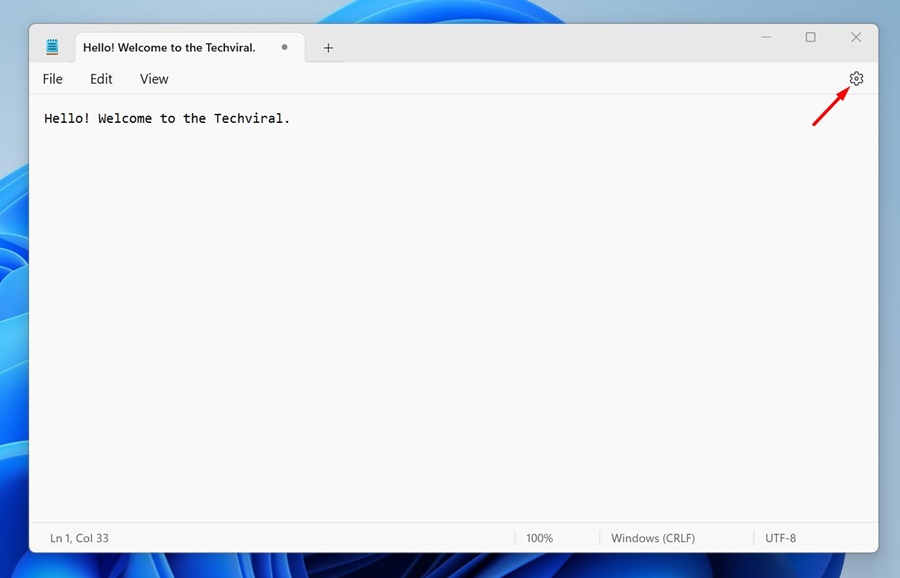Click the Windows (CRLF) line ending indicator

click(x=653, y=538)
